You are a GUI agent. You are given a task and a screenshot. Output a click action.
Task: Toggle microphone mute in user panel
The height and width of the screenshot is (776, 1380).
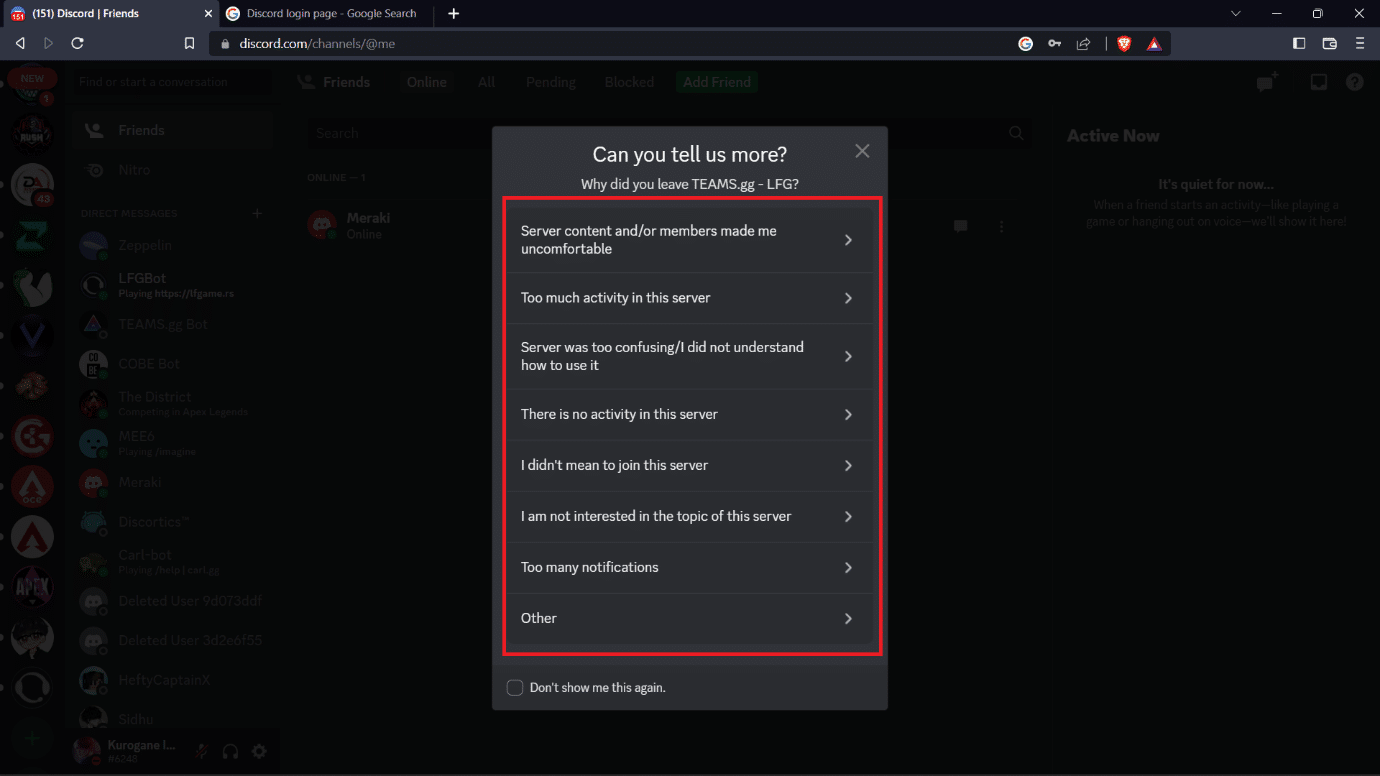point(202,751)
